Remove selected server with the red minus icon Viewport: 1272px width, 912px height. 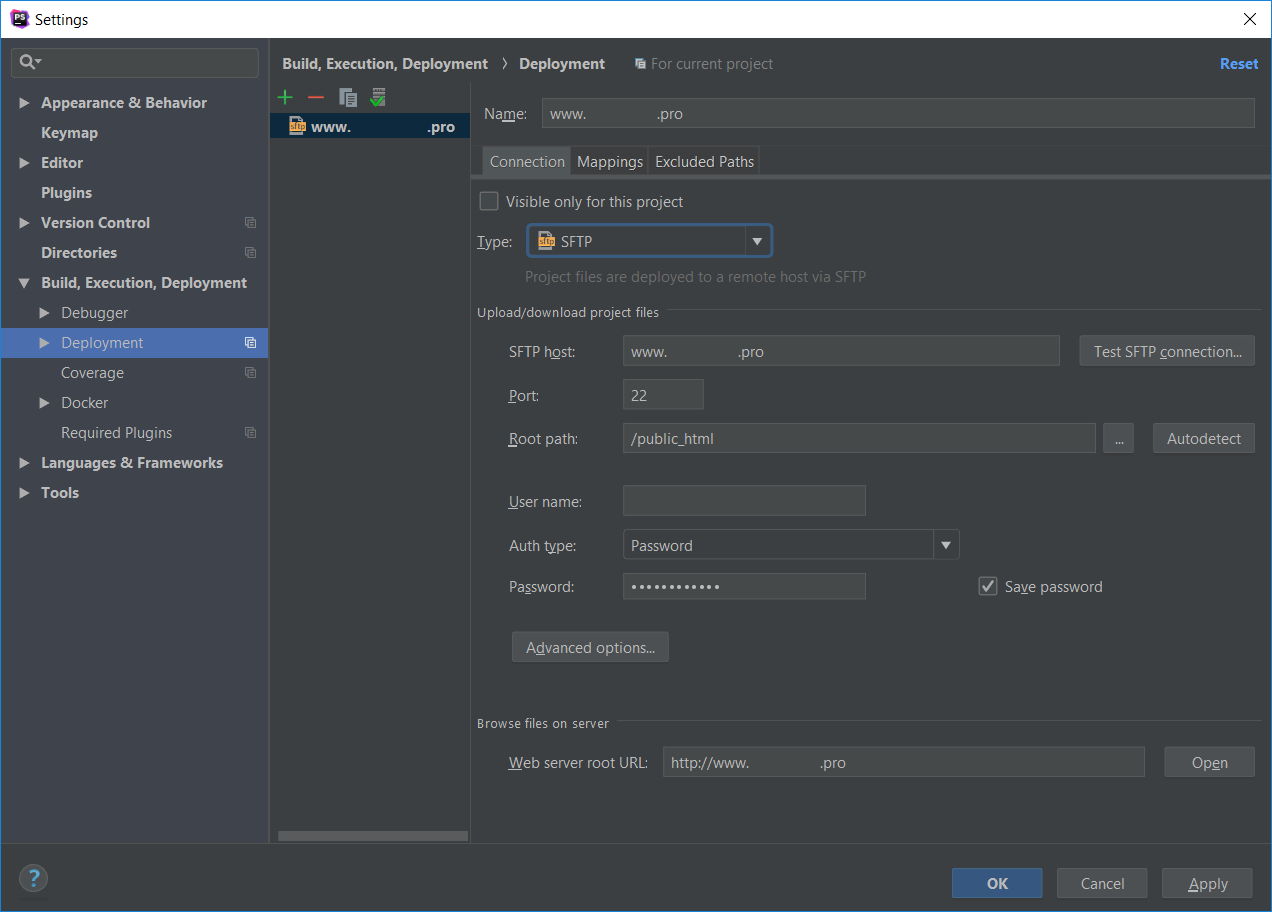point(316,97)
